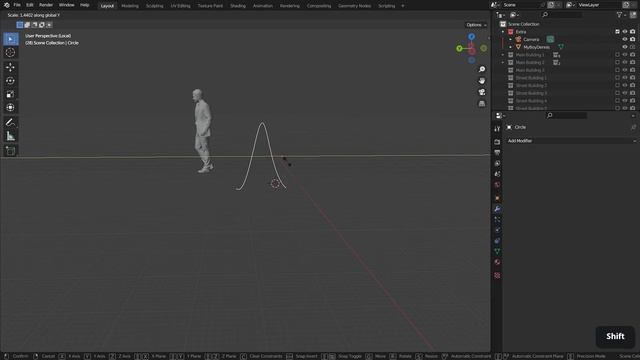Open the Edit menu
This screenshot has width=640, height=360.
coord(30,5)
